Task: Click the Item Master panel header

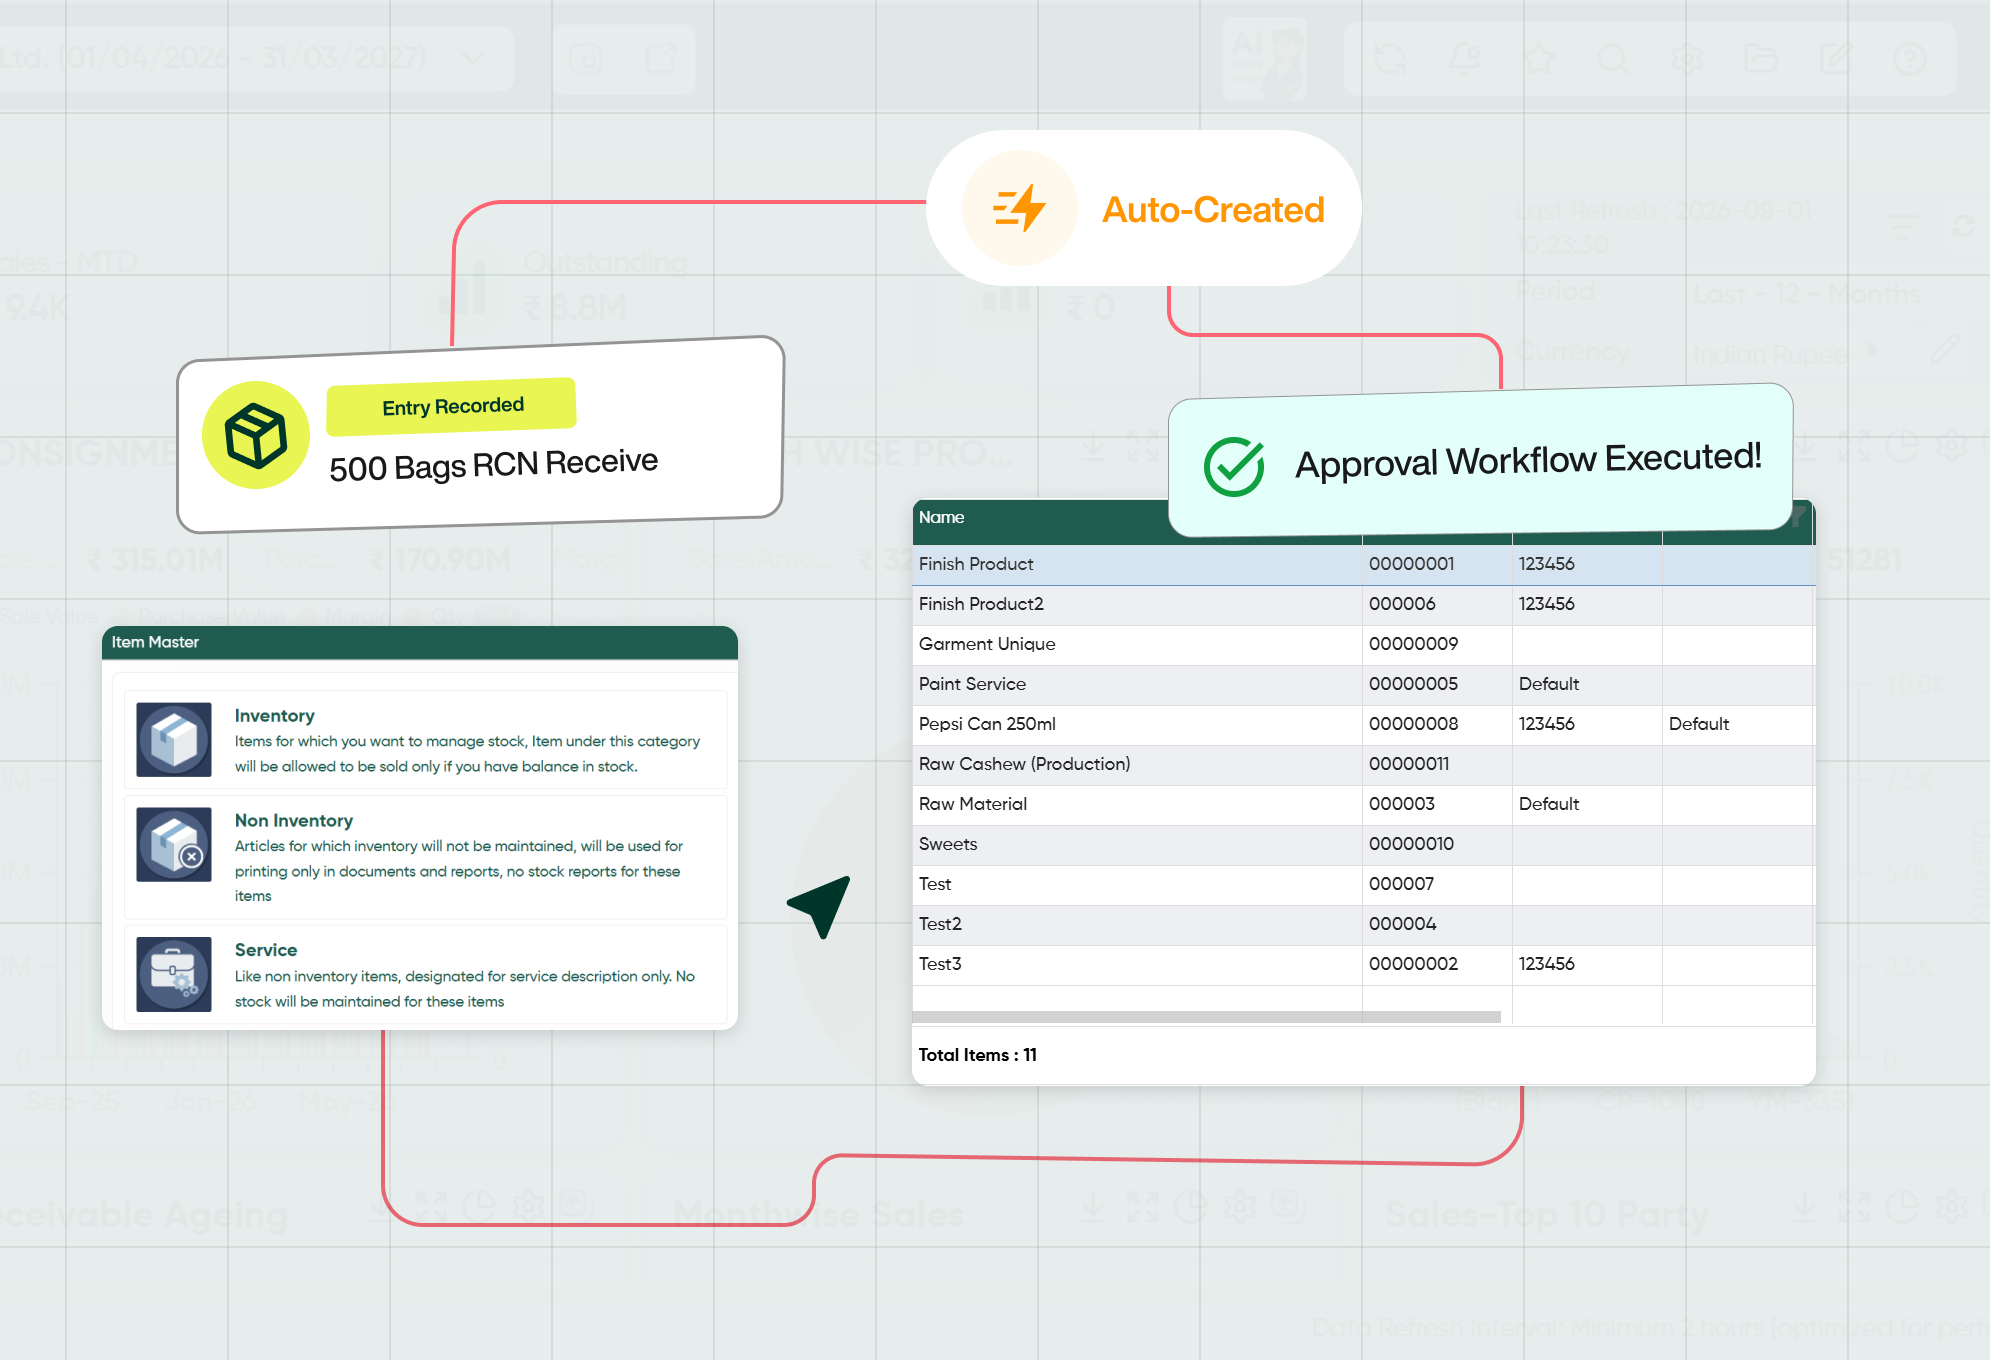Action: [x=420, y=642]
